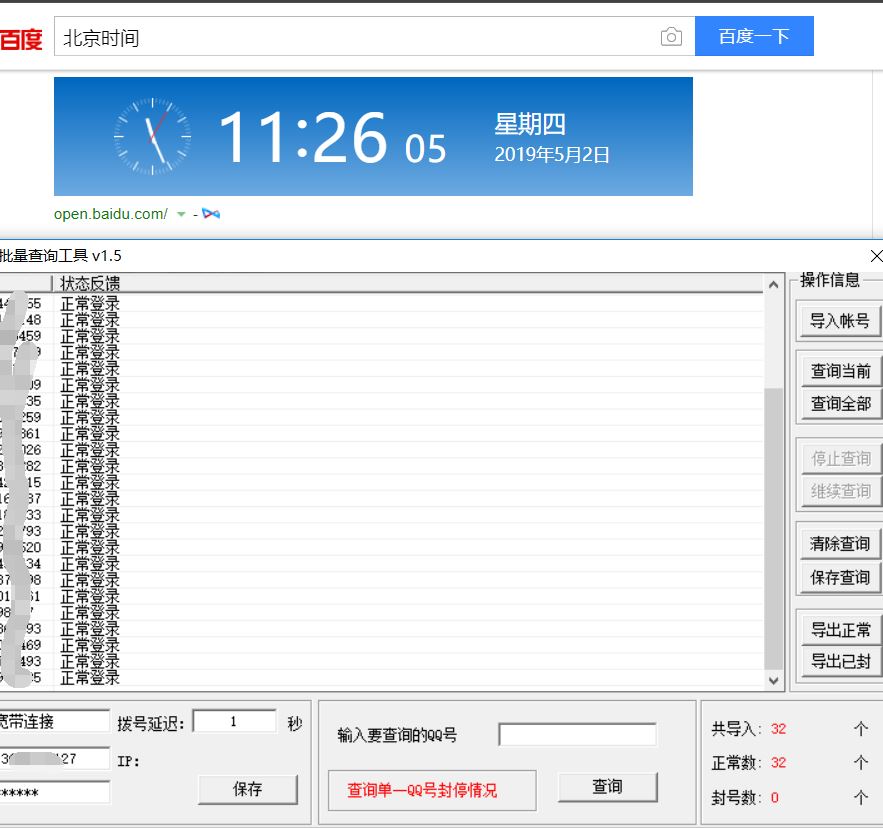Click the list scroll-down arrow
The height and width of the screenshot is (828, 883).
coord(774,680)
